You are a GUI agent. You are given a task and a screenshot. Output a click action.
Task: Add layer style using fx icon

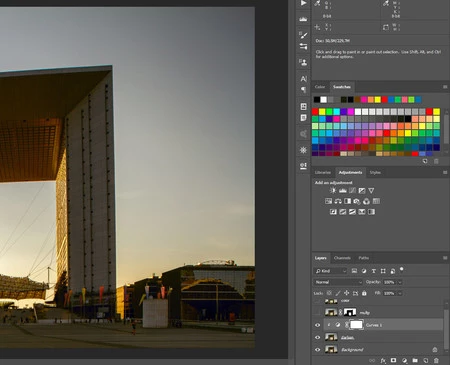[x=383, y=360]
